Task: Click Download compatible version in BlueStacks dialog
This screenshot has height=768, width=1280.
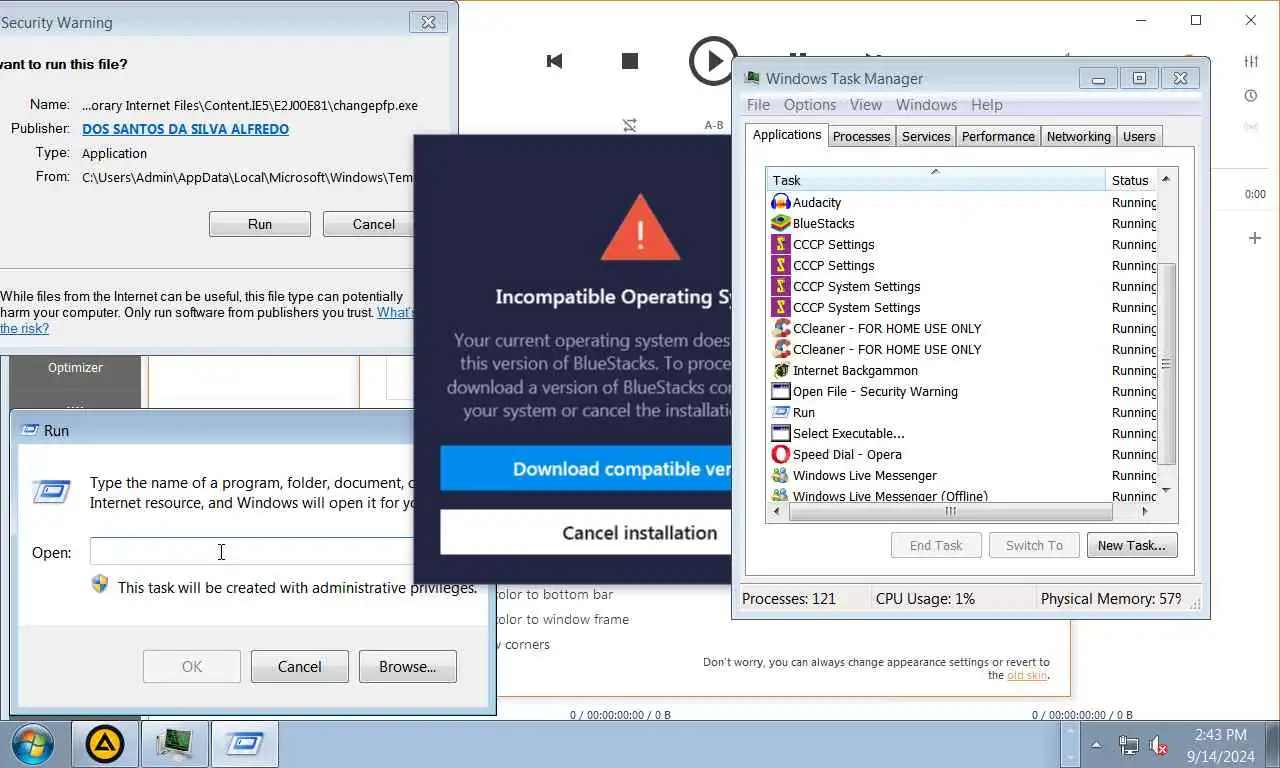Action: tap(586, 469)
